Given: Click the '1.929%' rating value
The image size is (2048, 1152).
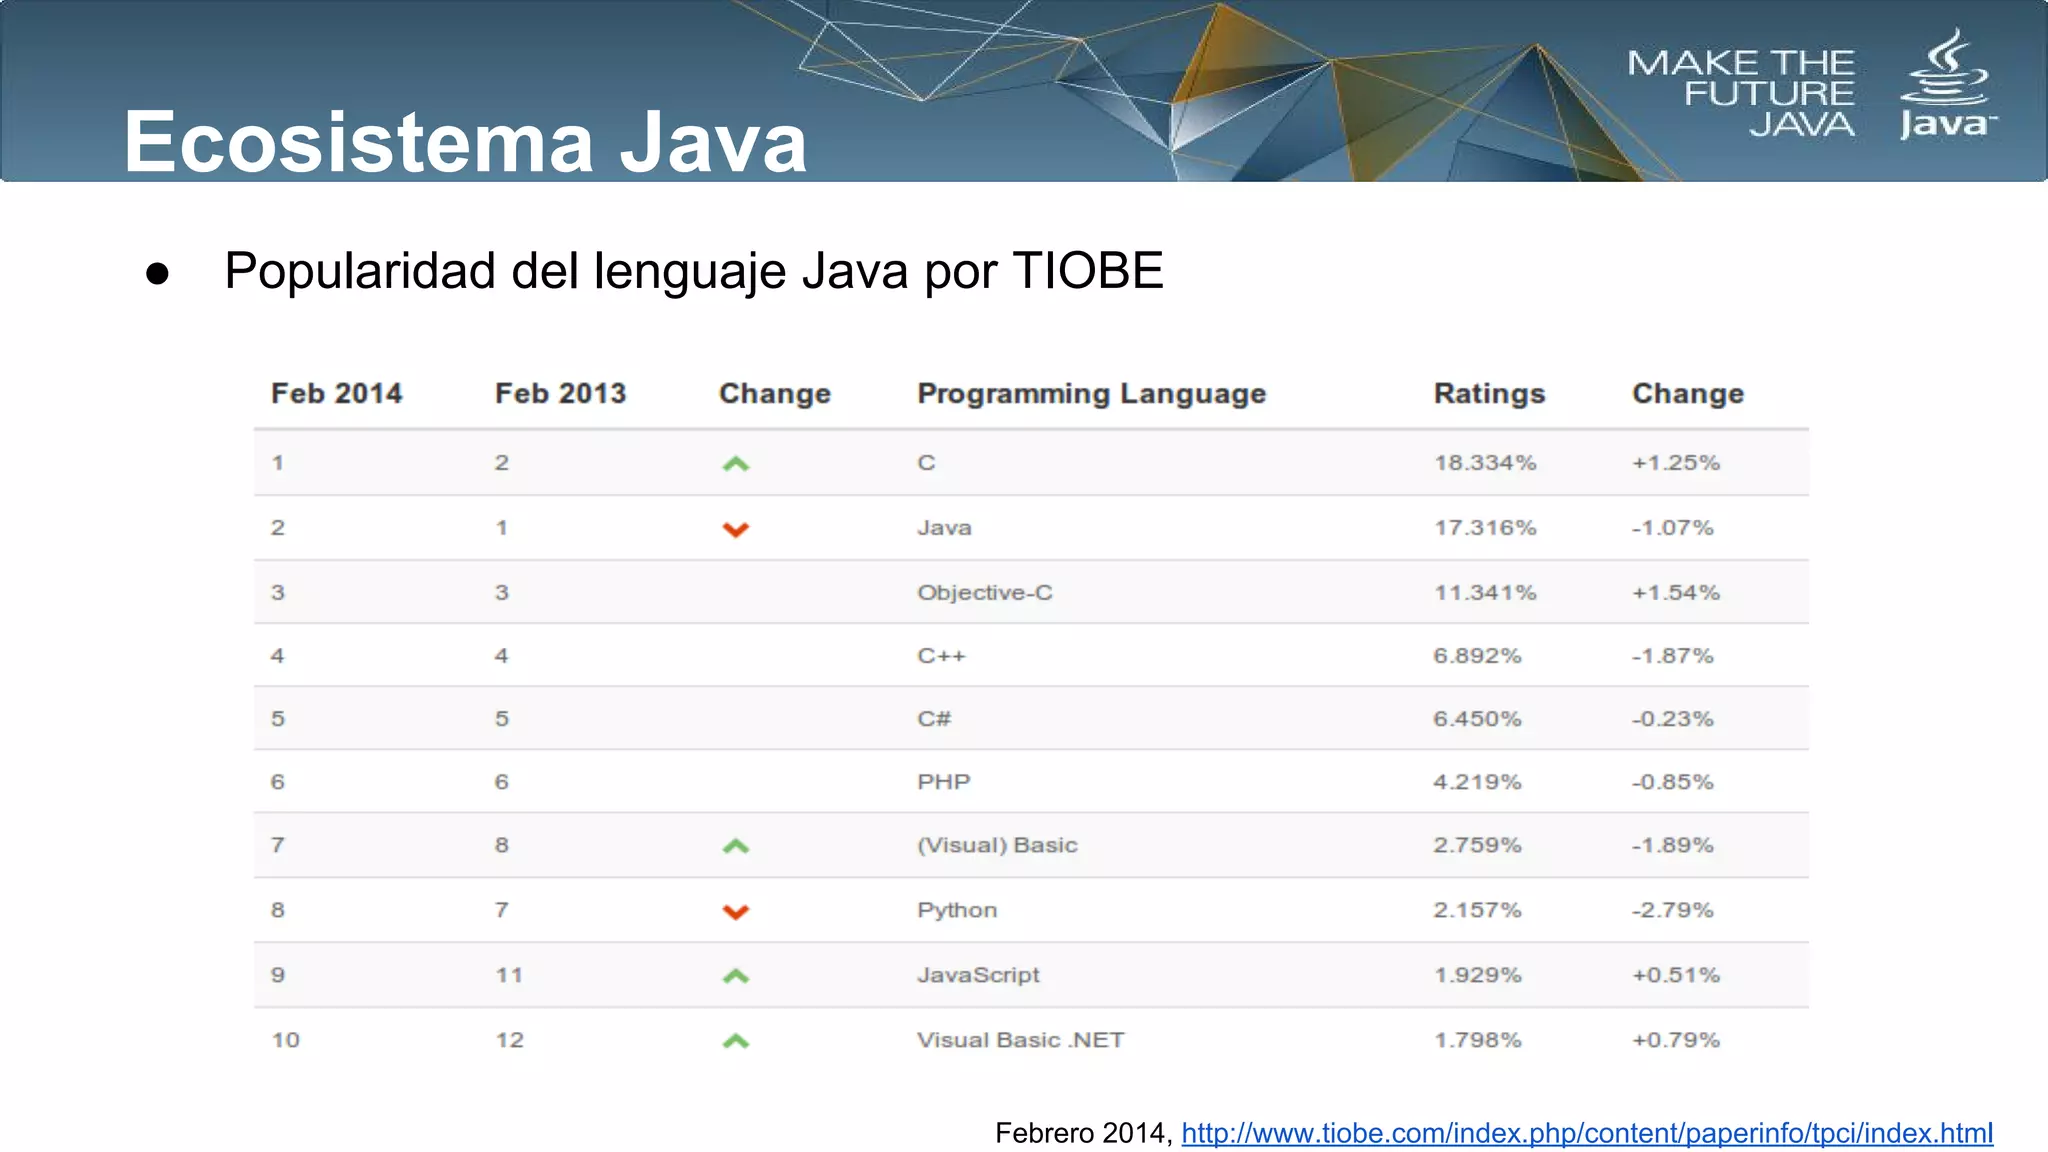Looking at the screenshot, I should [x=1478, y=975].
